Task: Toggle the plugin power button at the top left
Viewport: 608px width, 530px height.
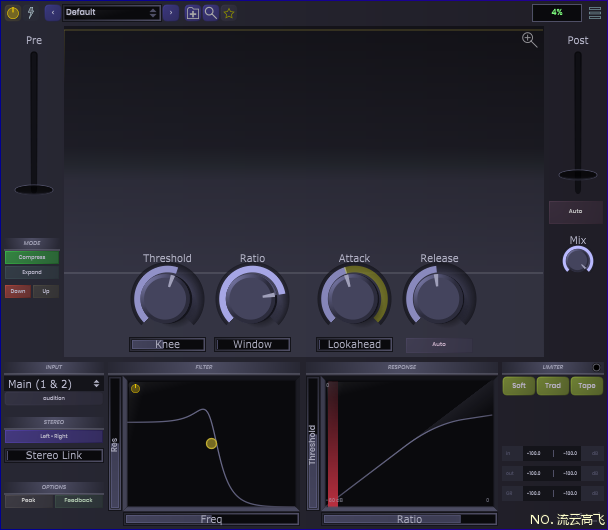Action: point(13,13)
